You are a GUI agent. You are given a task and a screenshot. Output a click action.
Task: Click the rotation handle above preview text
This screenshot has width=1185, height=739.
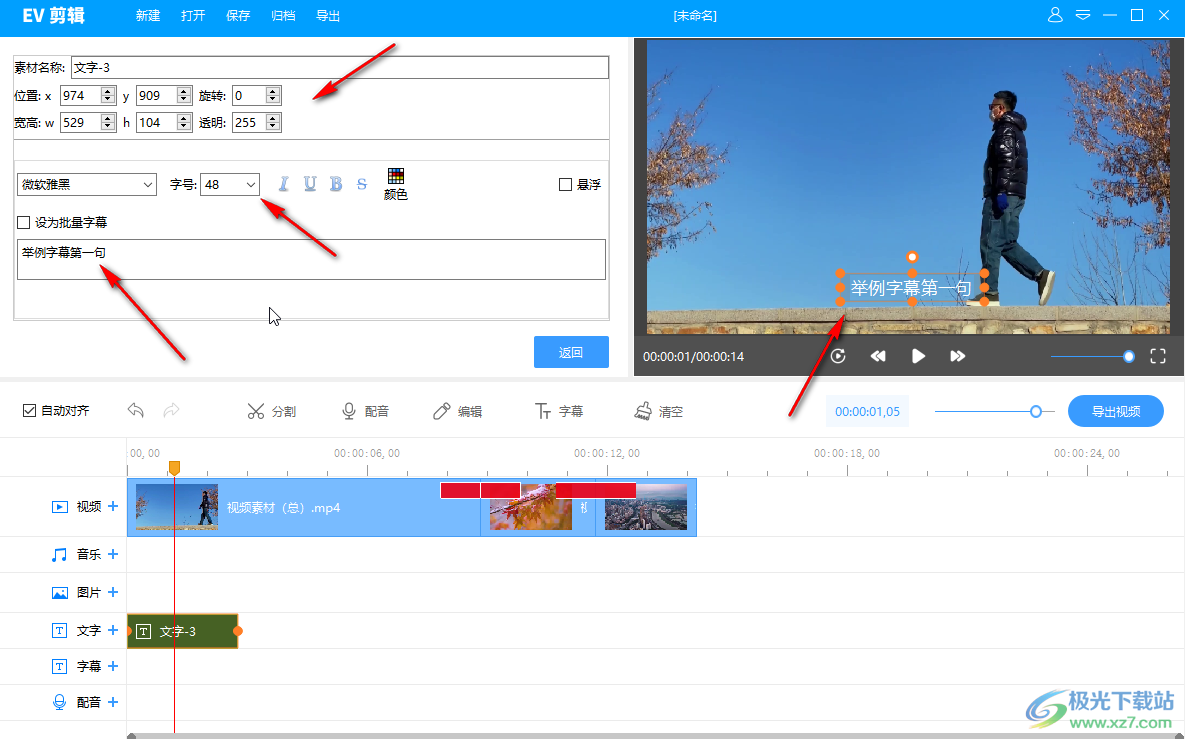pyautogui.click(x=912, y=257)
